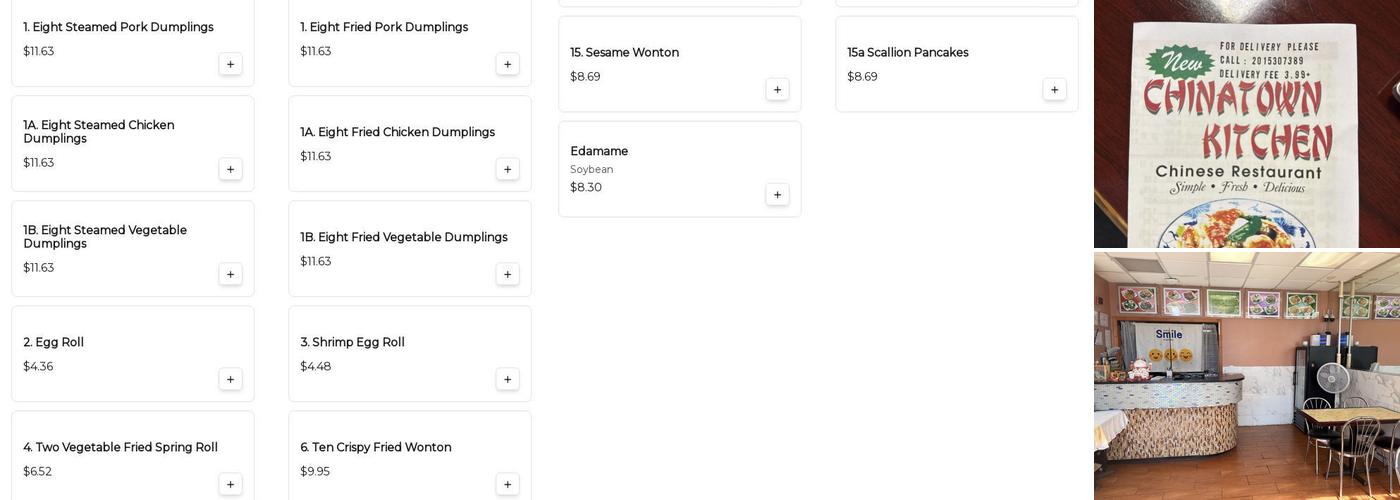Viewport: 1400px width, 500px height.
Task: Add Eight Fried Vegetable Dumplings
Action: (x=507, y=275)
